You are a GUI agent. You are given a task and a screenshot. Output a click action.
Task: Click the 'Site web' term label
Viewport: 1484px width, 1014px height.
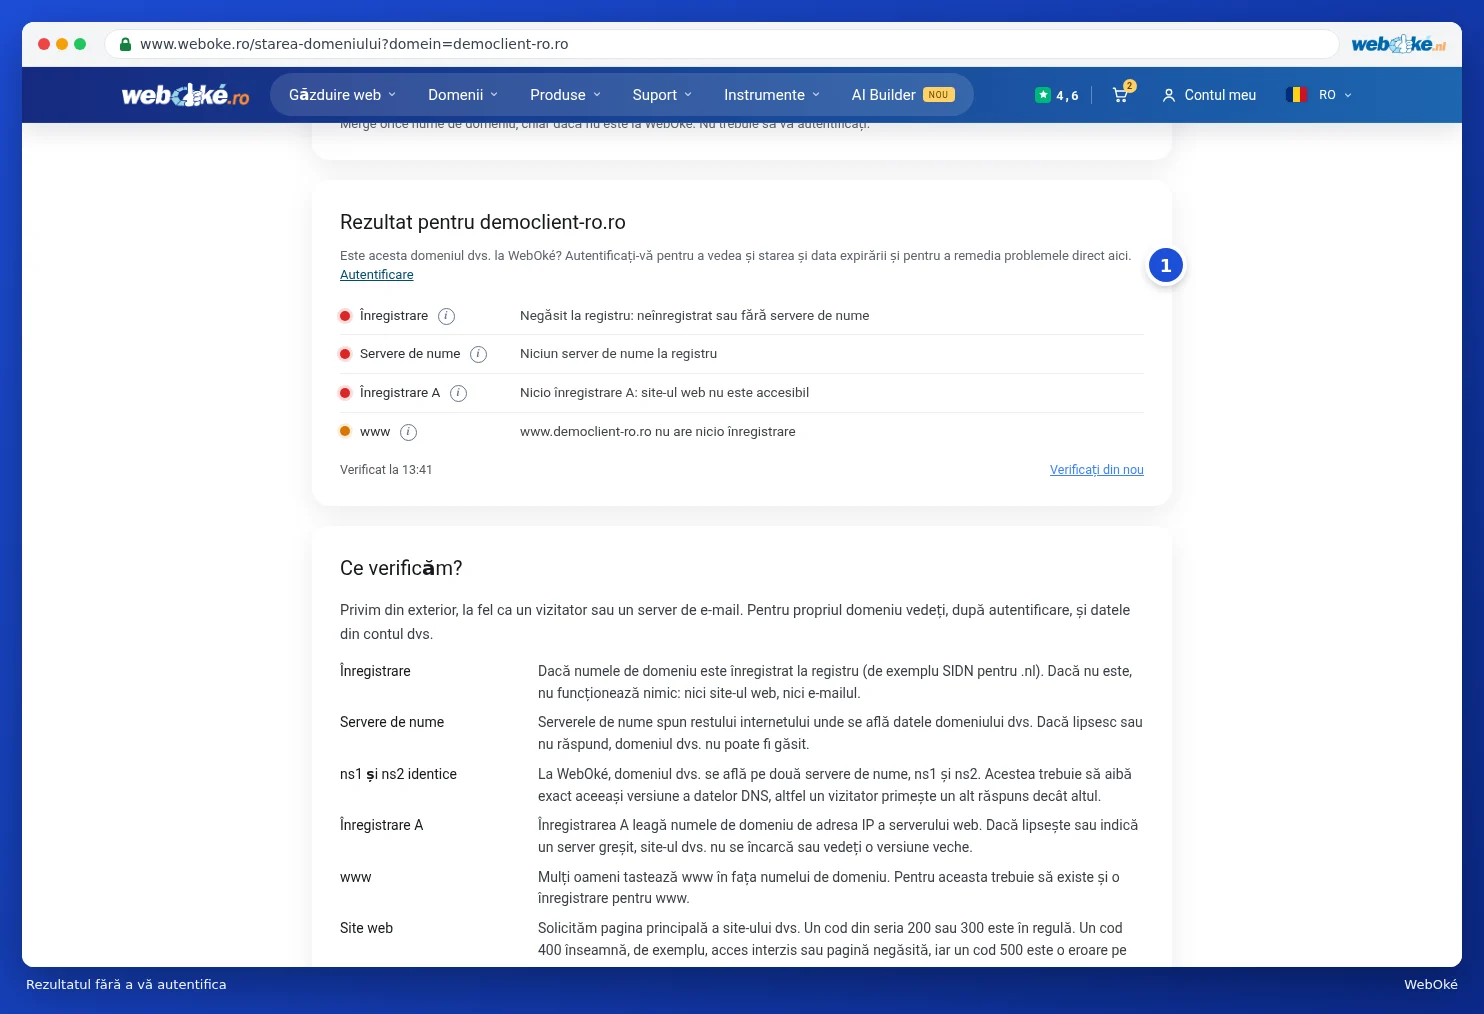pos(366,928)
